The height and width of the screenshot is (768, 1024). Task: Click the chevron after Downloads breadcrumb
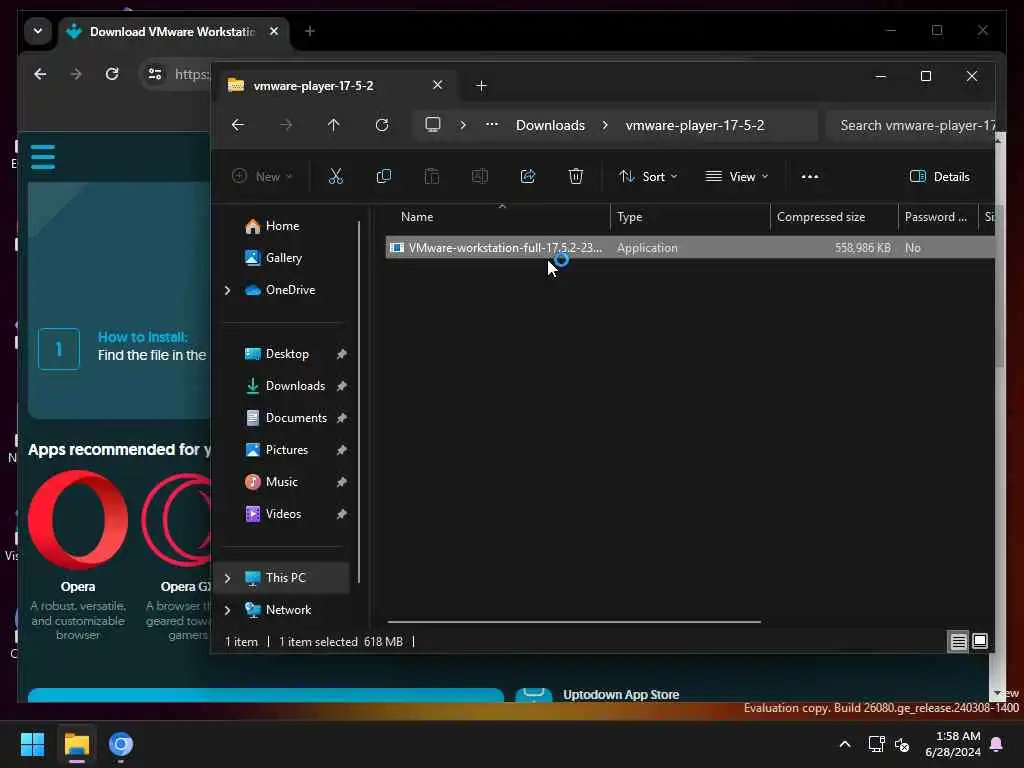(x=605, y=125)
